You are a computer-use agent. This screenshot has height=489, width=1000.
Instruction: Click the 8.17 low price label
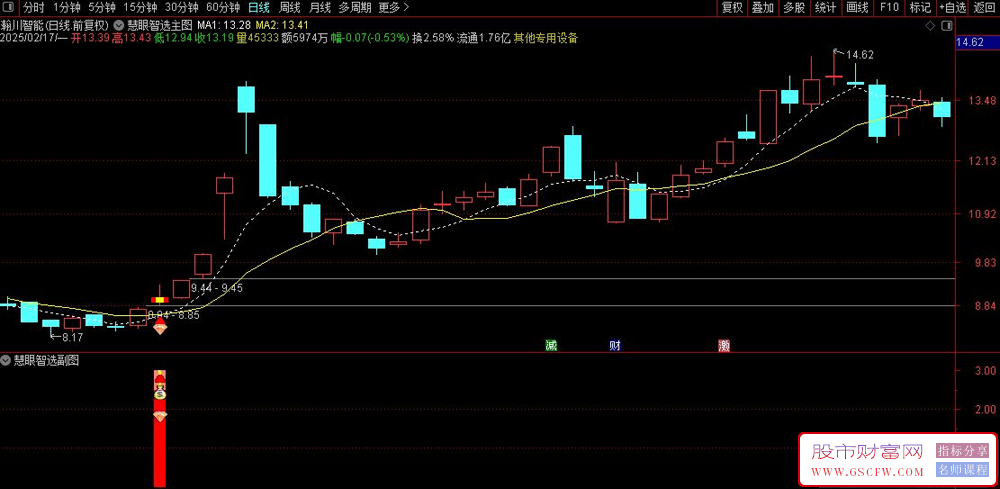click(72, 337)
